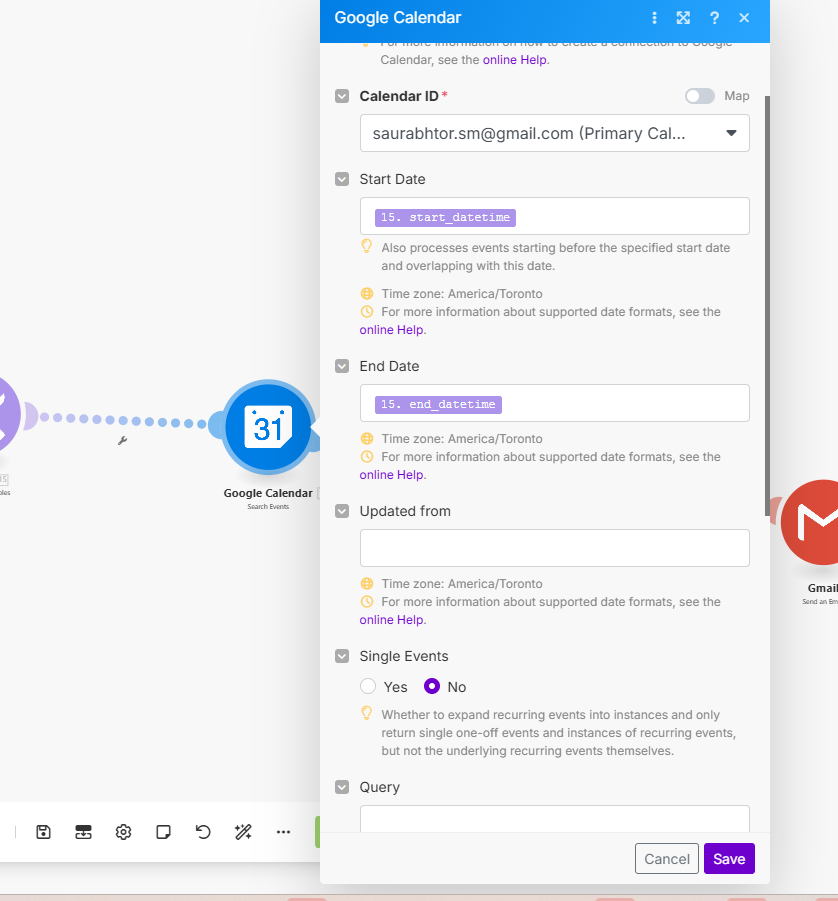Viewport: 838px width, 901px height.
Task: Click the scenario inputs icon in toolbar
Action: (x=83, y=831)
